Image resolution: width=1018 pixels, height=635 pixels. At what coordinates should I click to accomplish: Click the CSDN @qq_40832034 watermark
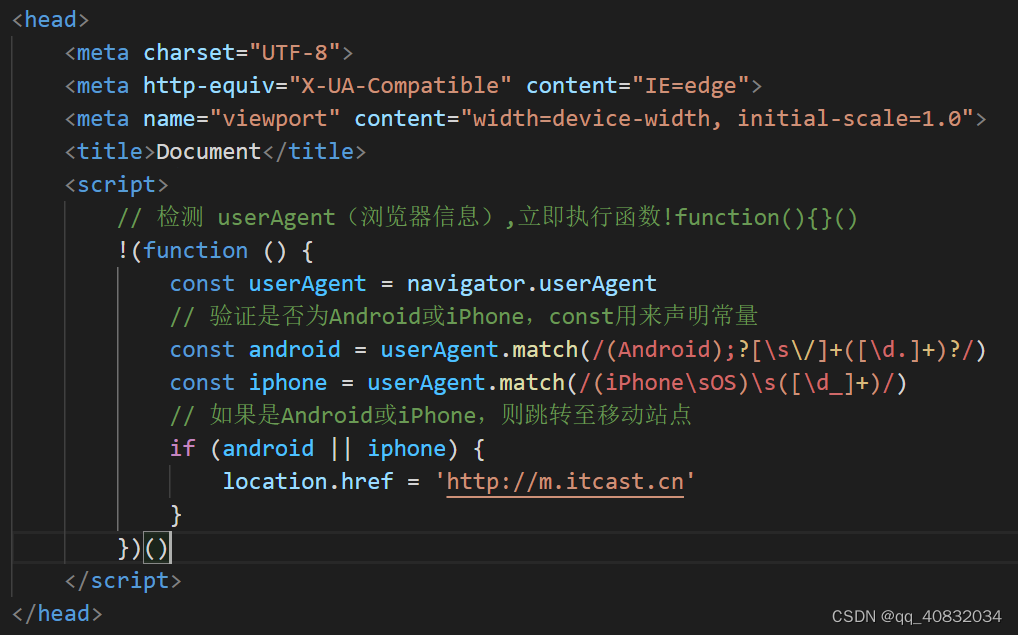[916, 616]
